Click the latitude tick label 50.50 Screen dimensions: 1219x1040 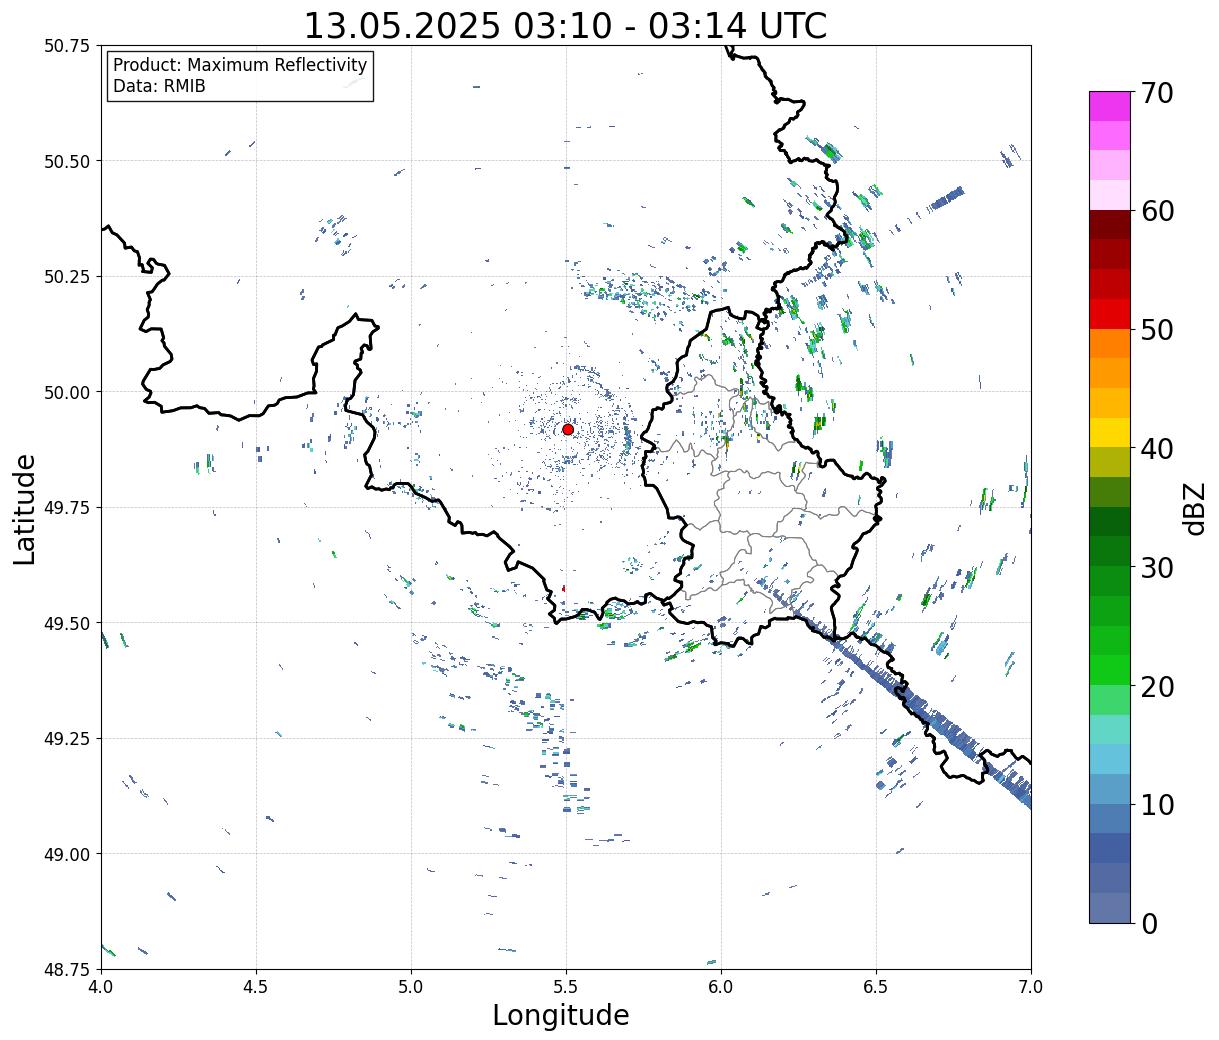click(x=67, y=161)
